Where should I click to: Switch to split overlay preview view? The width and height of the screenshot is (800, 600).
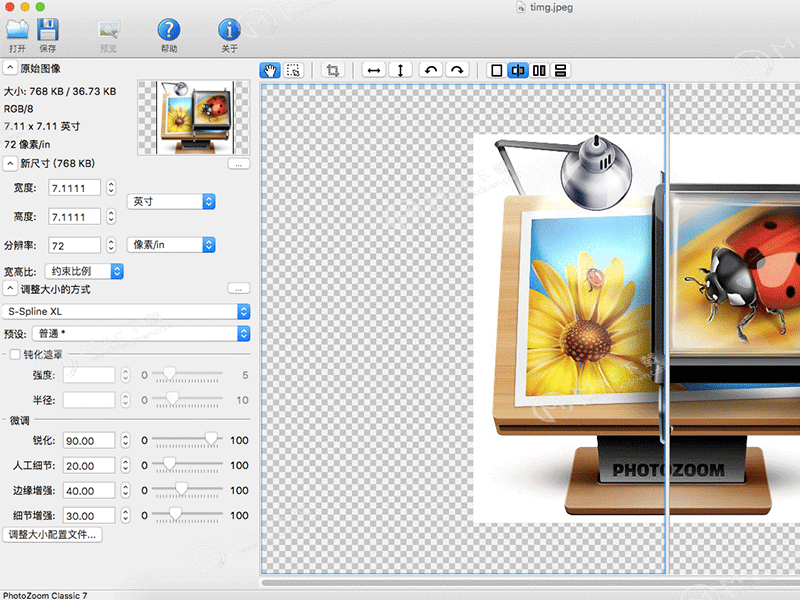coord(518,70)
